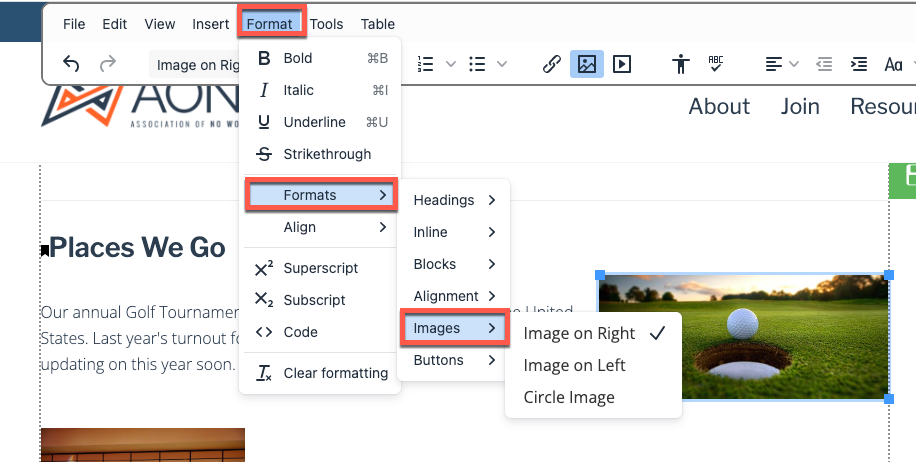Open the text alignment dropdown arrow

coord(794,64)
